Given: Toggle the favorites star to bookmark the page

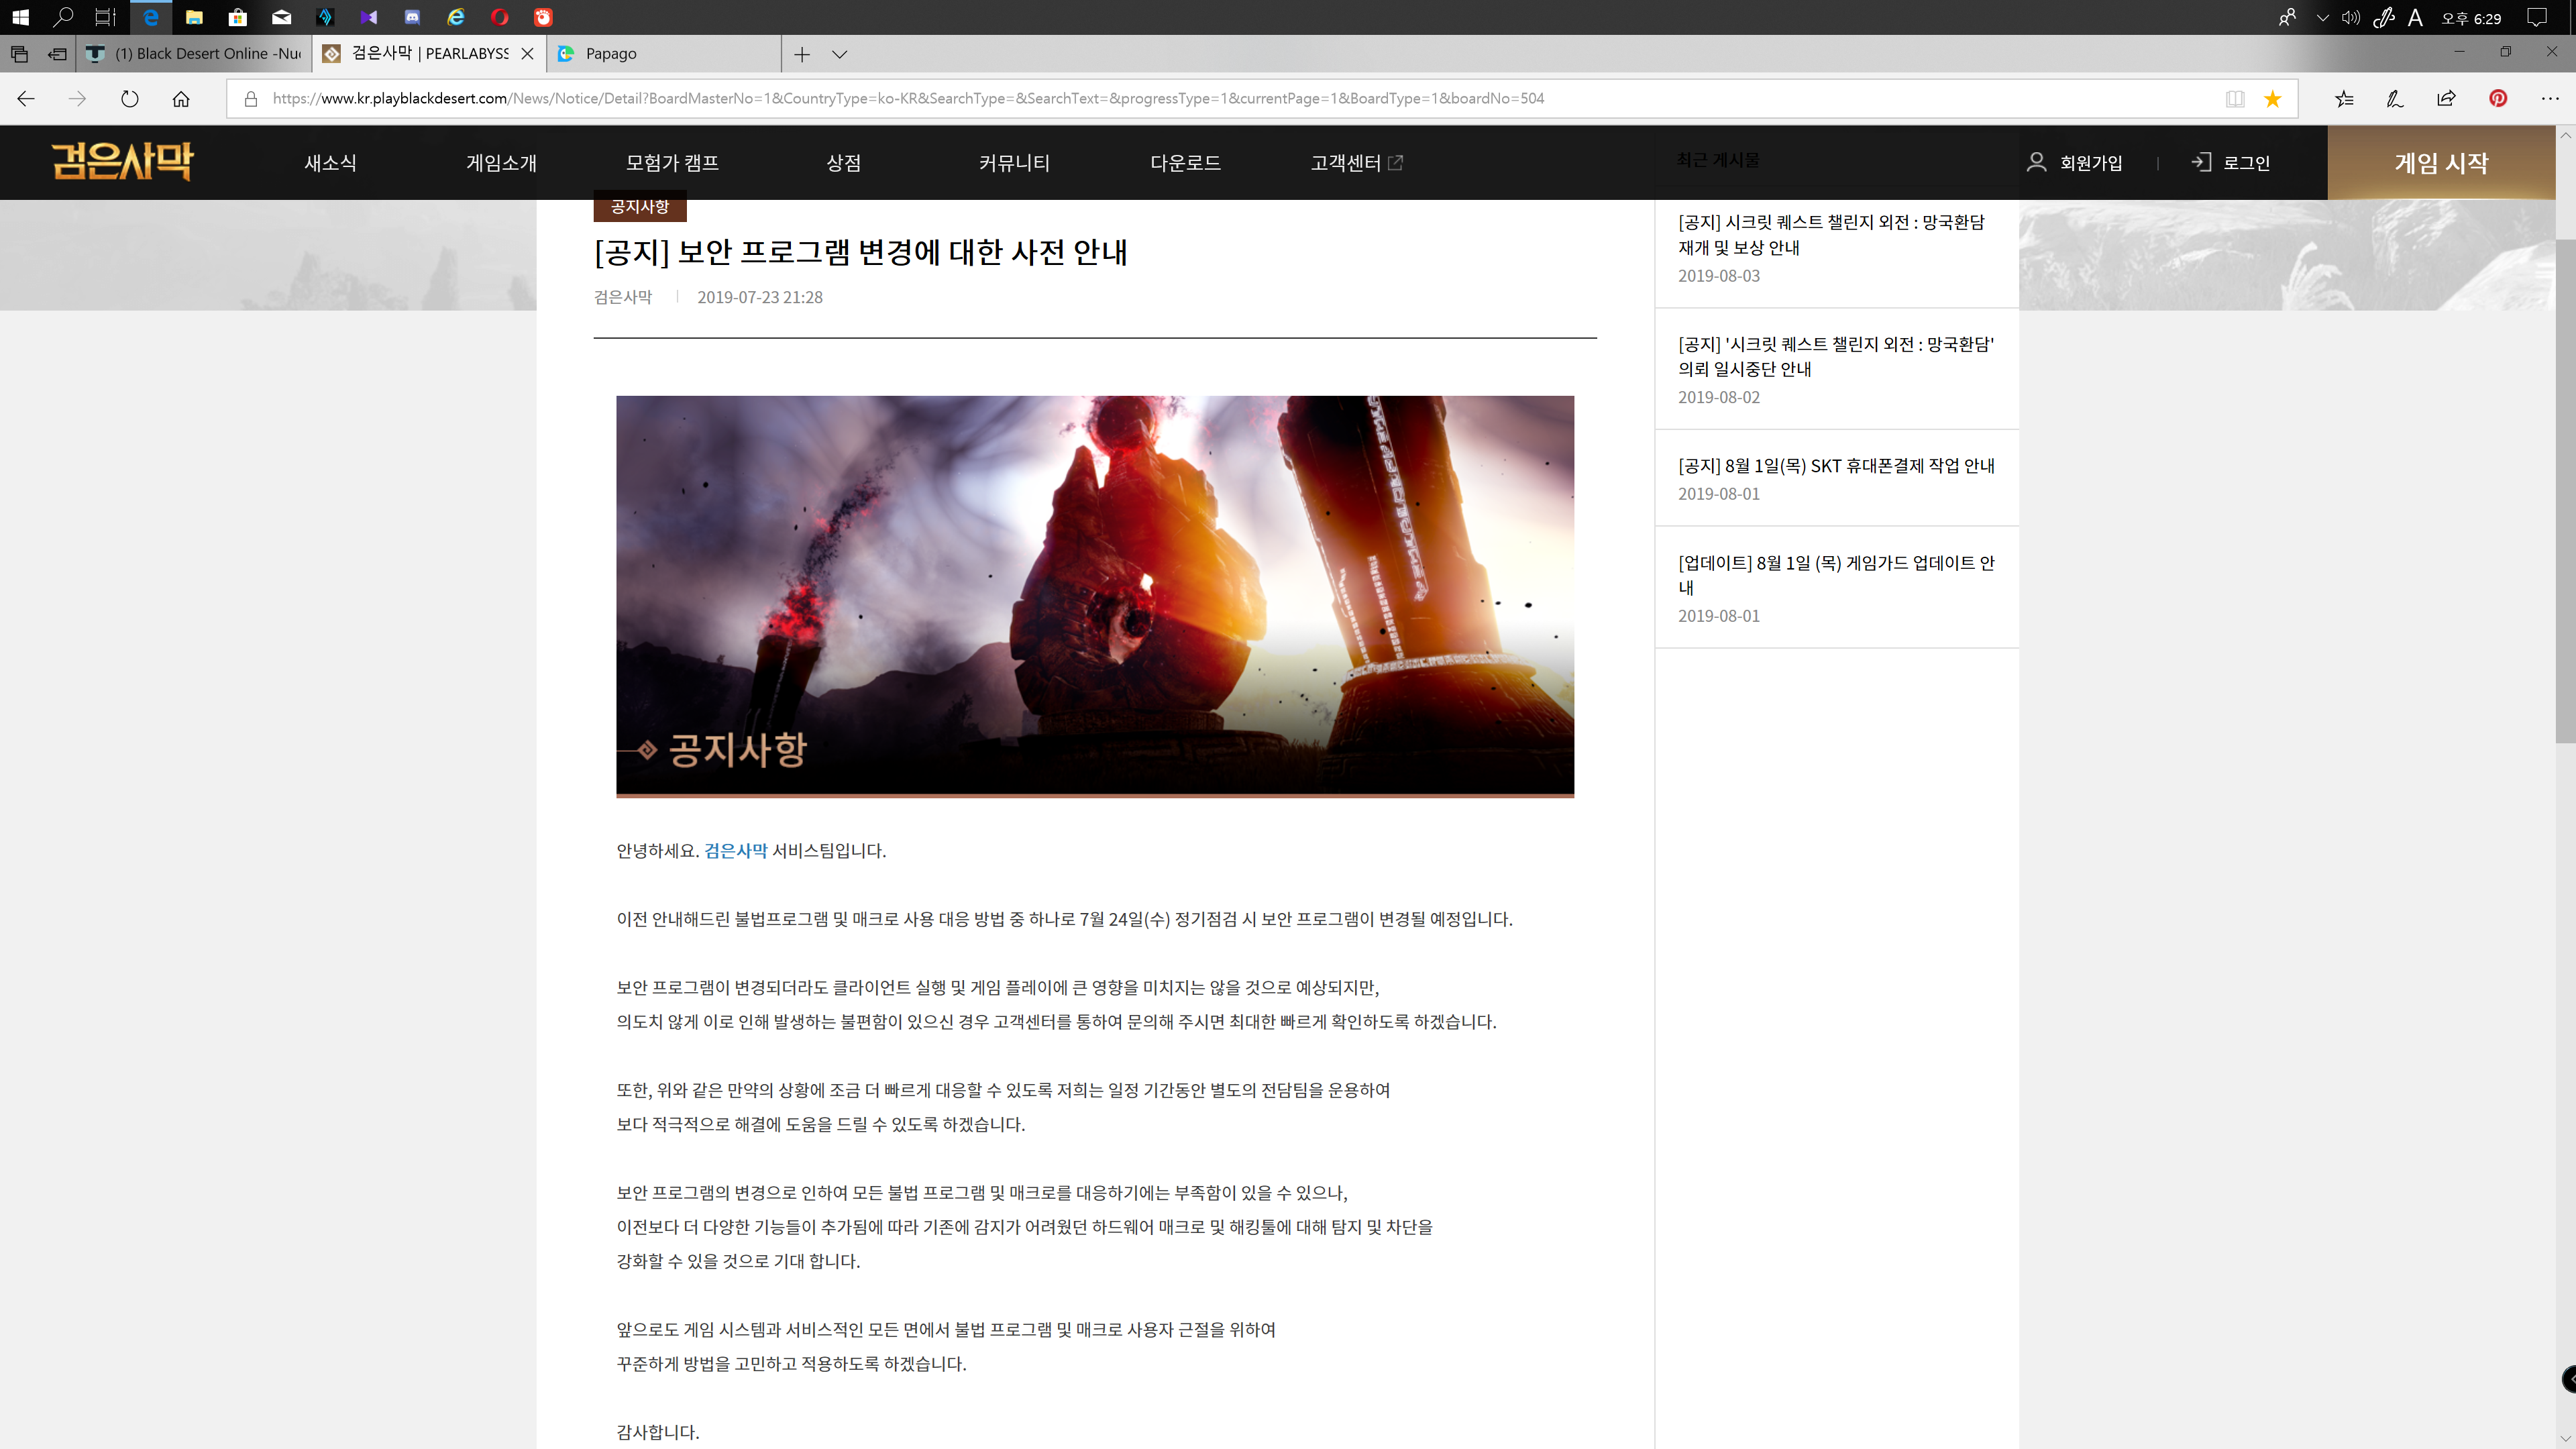Looking at the screenshot, I should coord(2273,98).
